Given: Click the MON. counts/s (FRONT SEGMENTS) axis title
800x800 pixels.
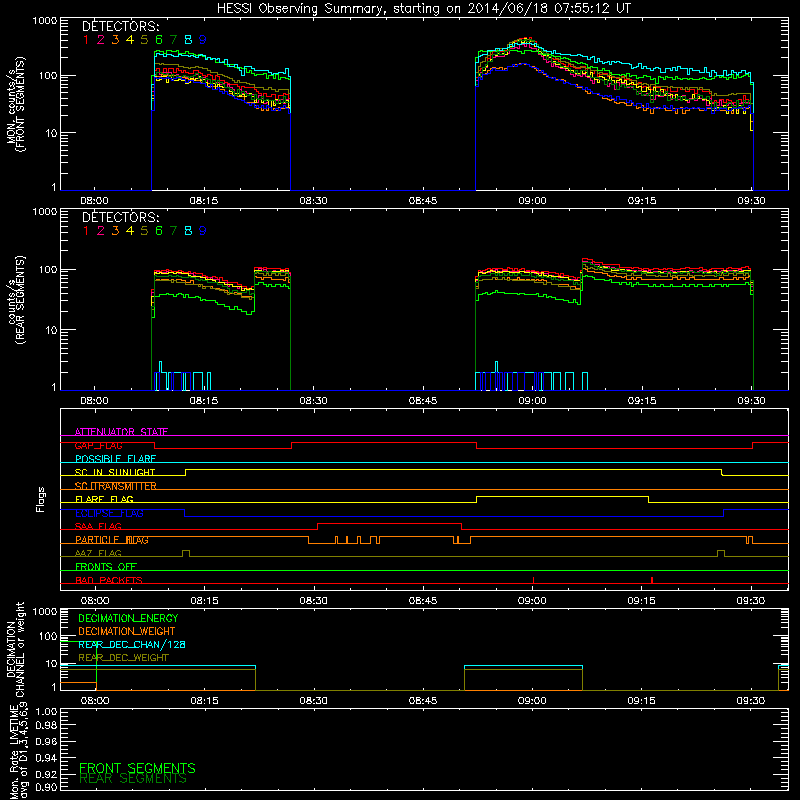Looking at the screenshot, I should tap(15, 105).
